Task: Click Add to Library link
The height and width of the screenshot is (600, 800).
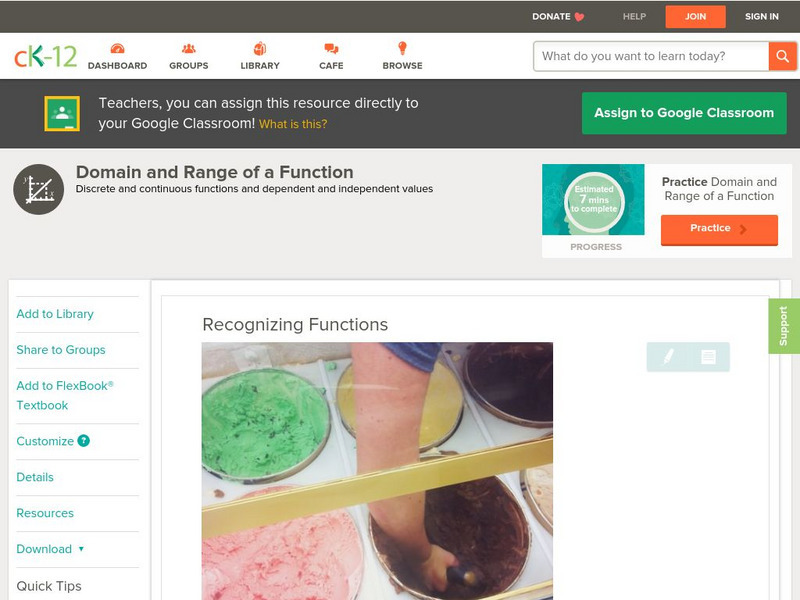Action: 55,314
